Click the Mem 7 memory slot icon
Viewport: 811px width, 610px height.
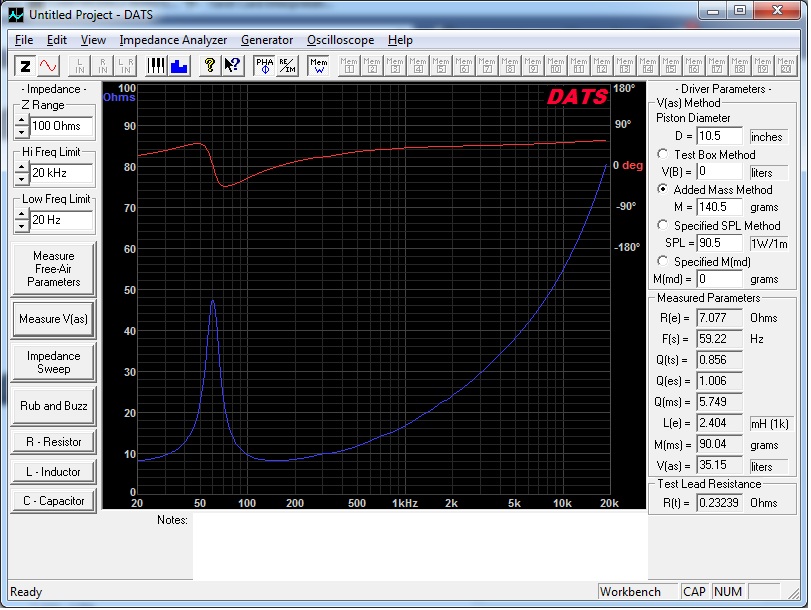[x=487, y=66]
